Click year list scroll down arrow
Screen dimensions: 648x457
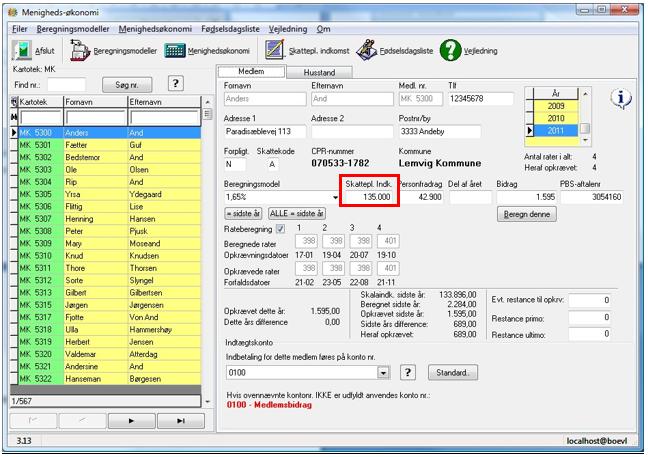coord(585,140)
